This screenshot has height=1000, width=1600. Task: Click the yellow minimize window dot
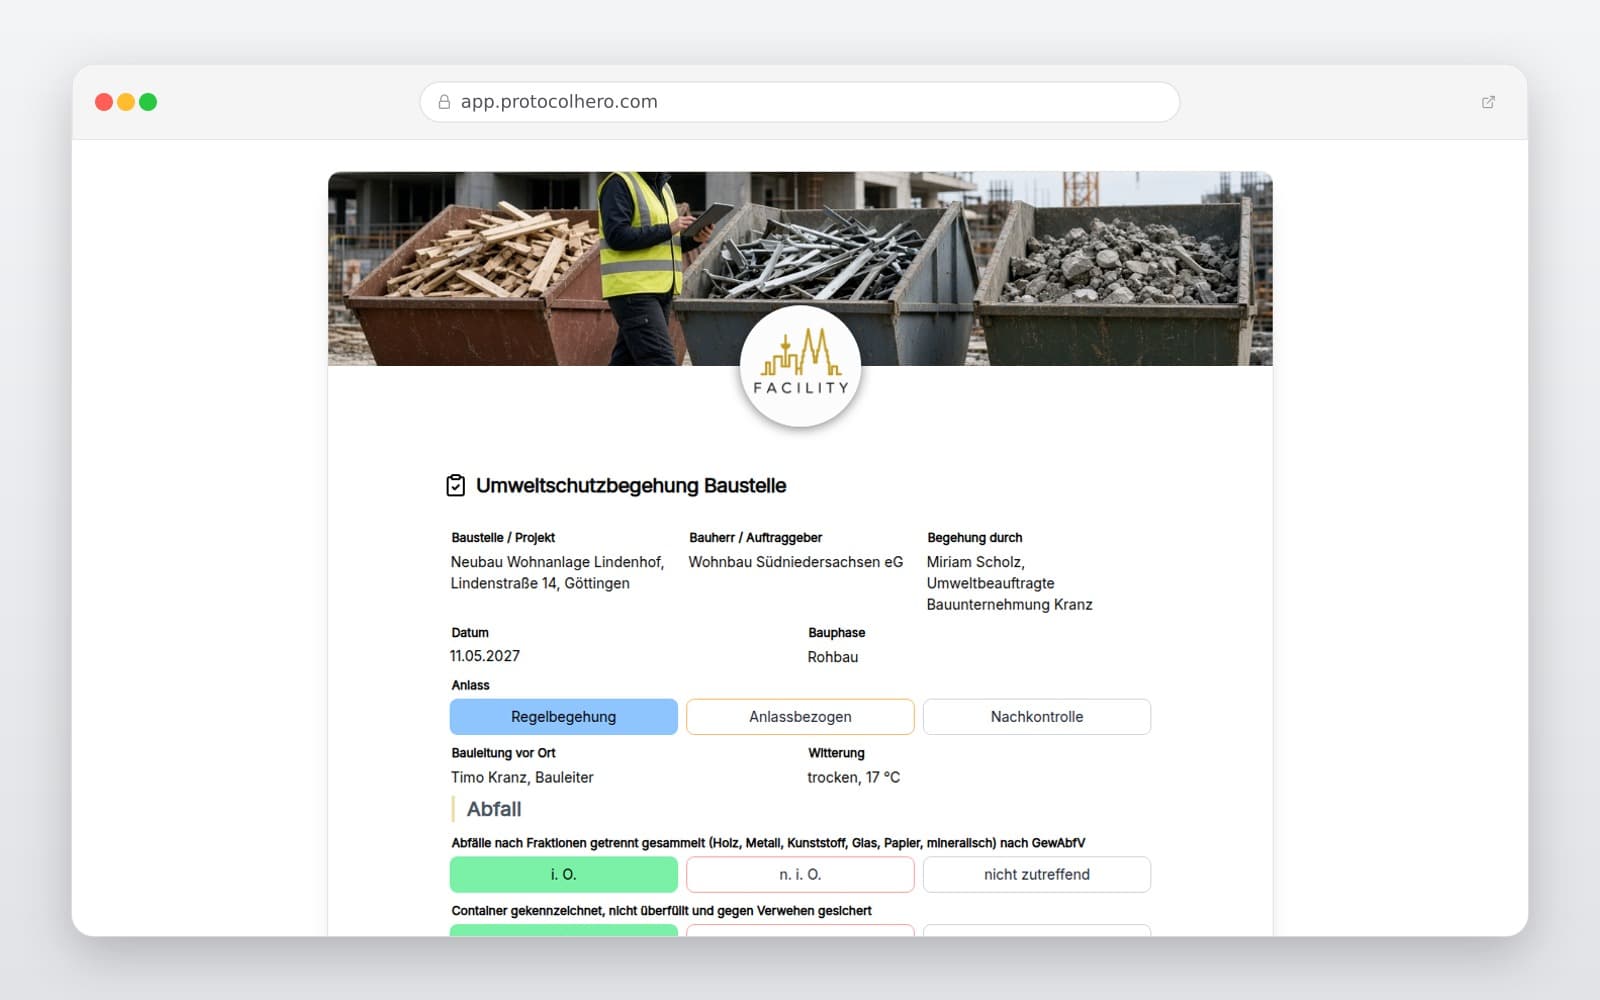[126, 102]
